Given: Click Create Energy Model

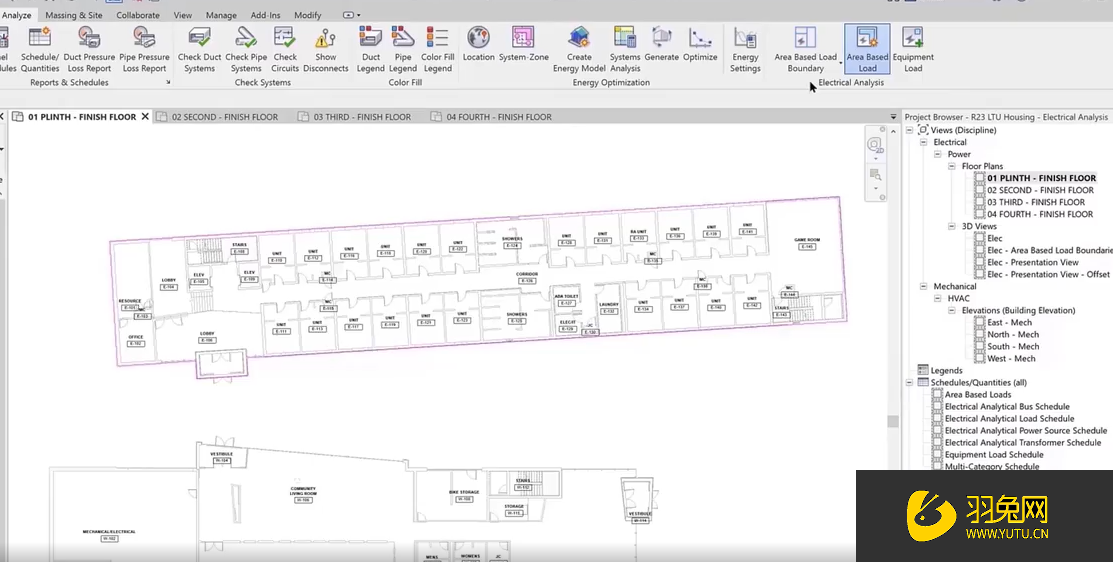Looking at the screenshot, I should (579, 49).
